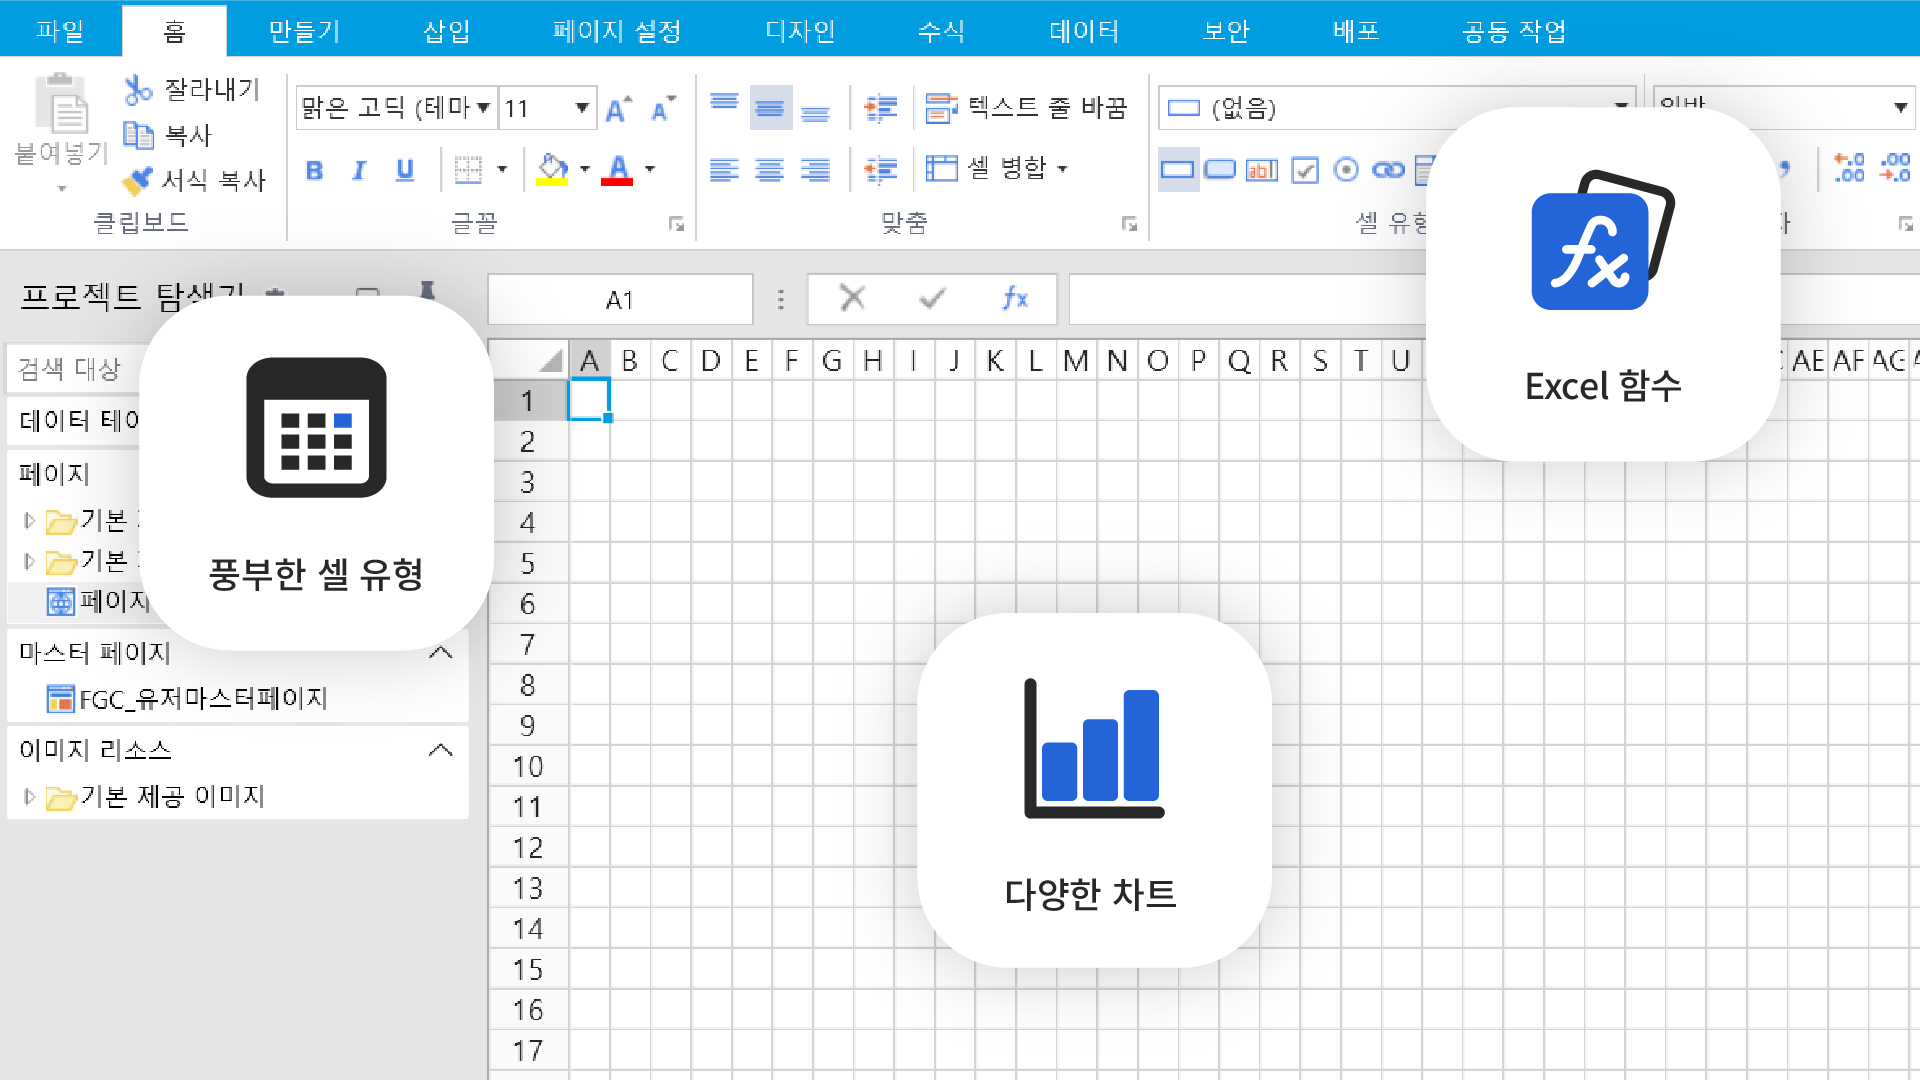Toggle middle vertical alignment
Screen dimensions: 1920x1081
tap(770, 107)
